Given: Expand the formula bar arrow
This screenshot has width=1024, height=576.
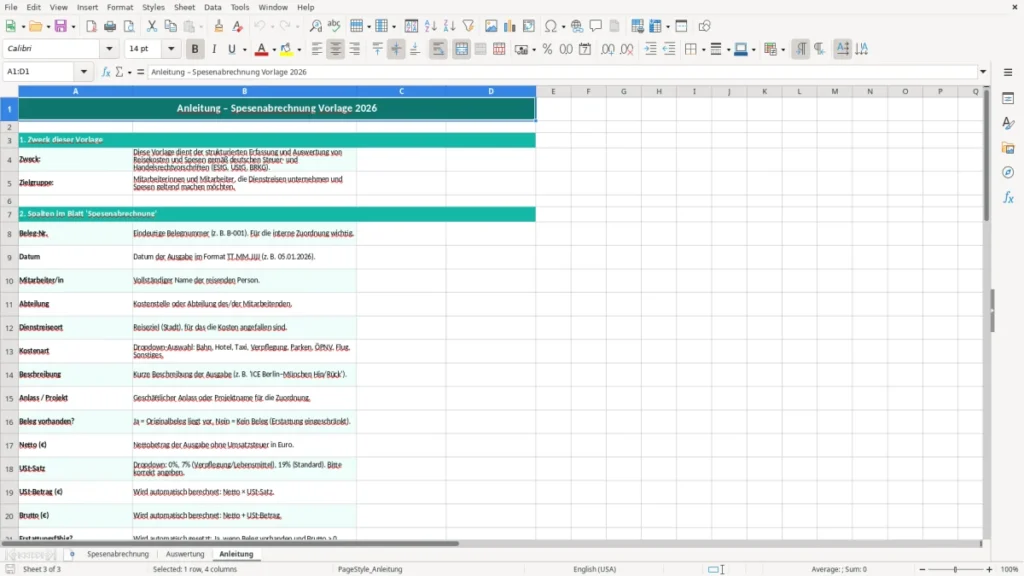Looking at the screenshot, I should point(983,72).
